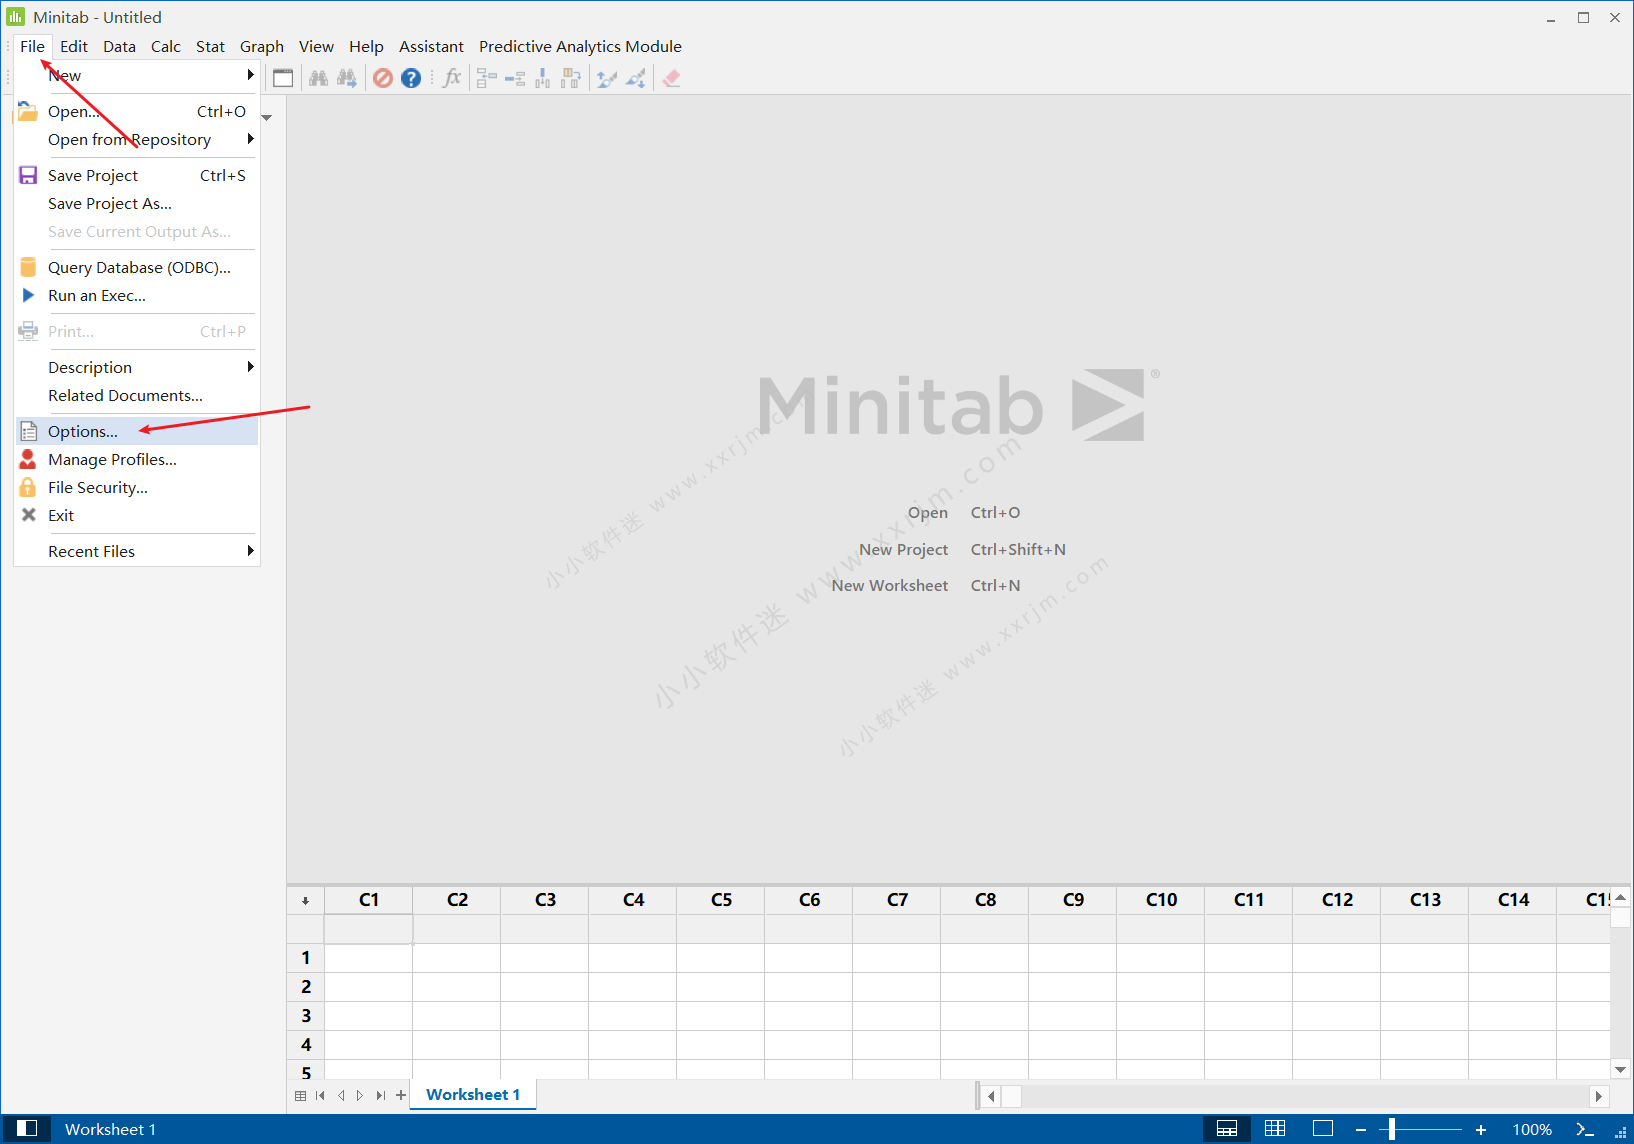
Task: Click the red Cancel circle icon
Action: pyautogui.click(x=383, y=78)
